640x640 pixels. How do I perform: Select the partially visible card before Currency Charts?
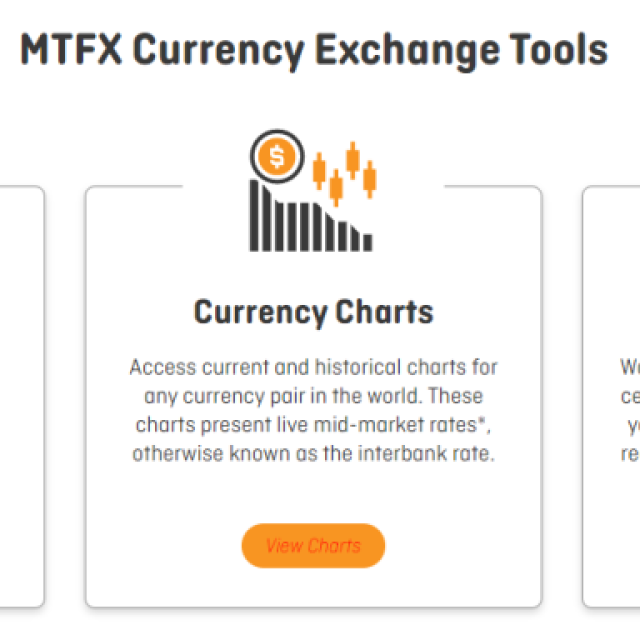[22, 396]
